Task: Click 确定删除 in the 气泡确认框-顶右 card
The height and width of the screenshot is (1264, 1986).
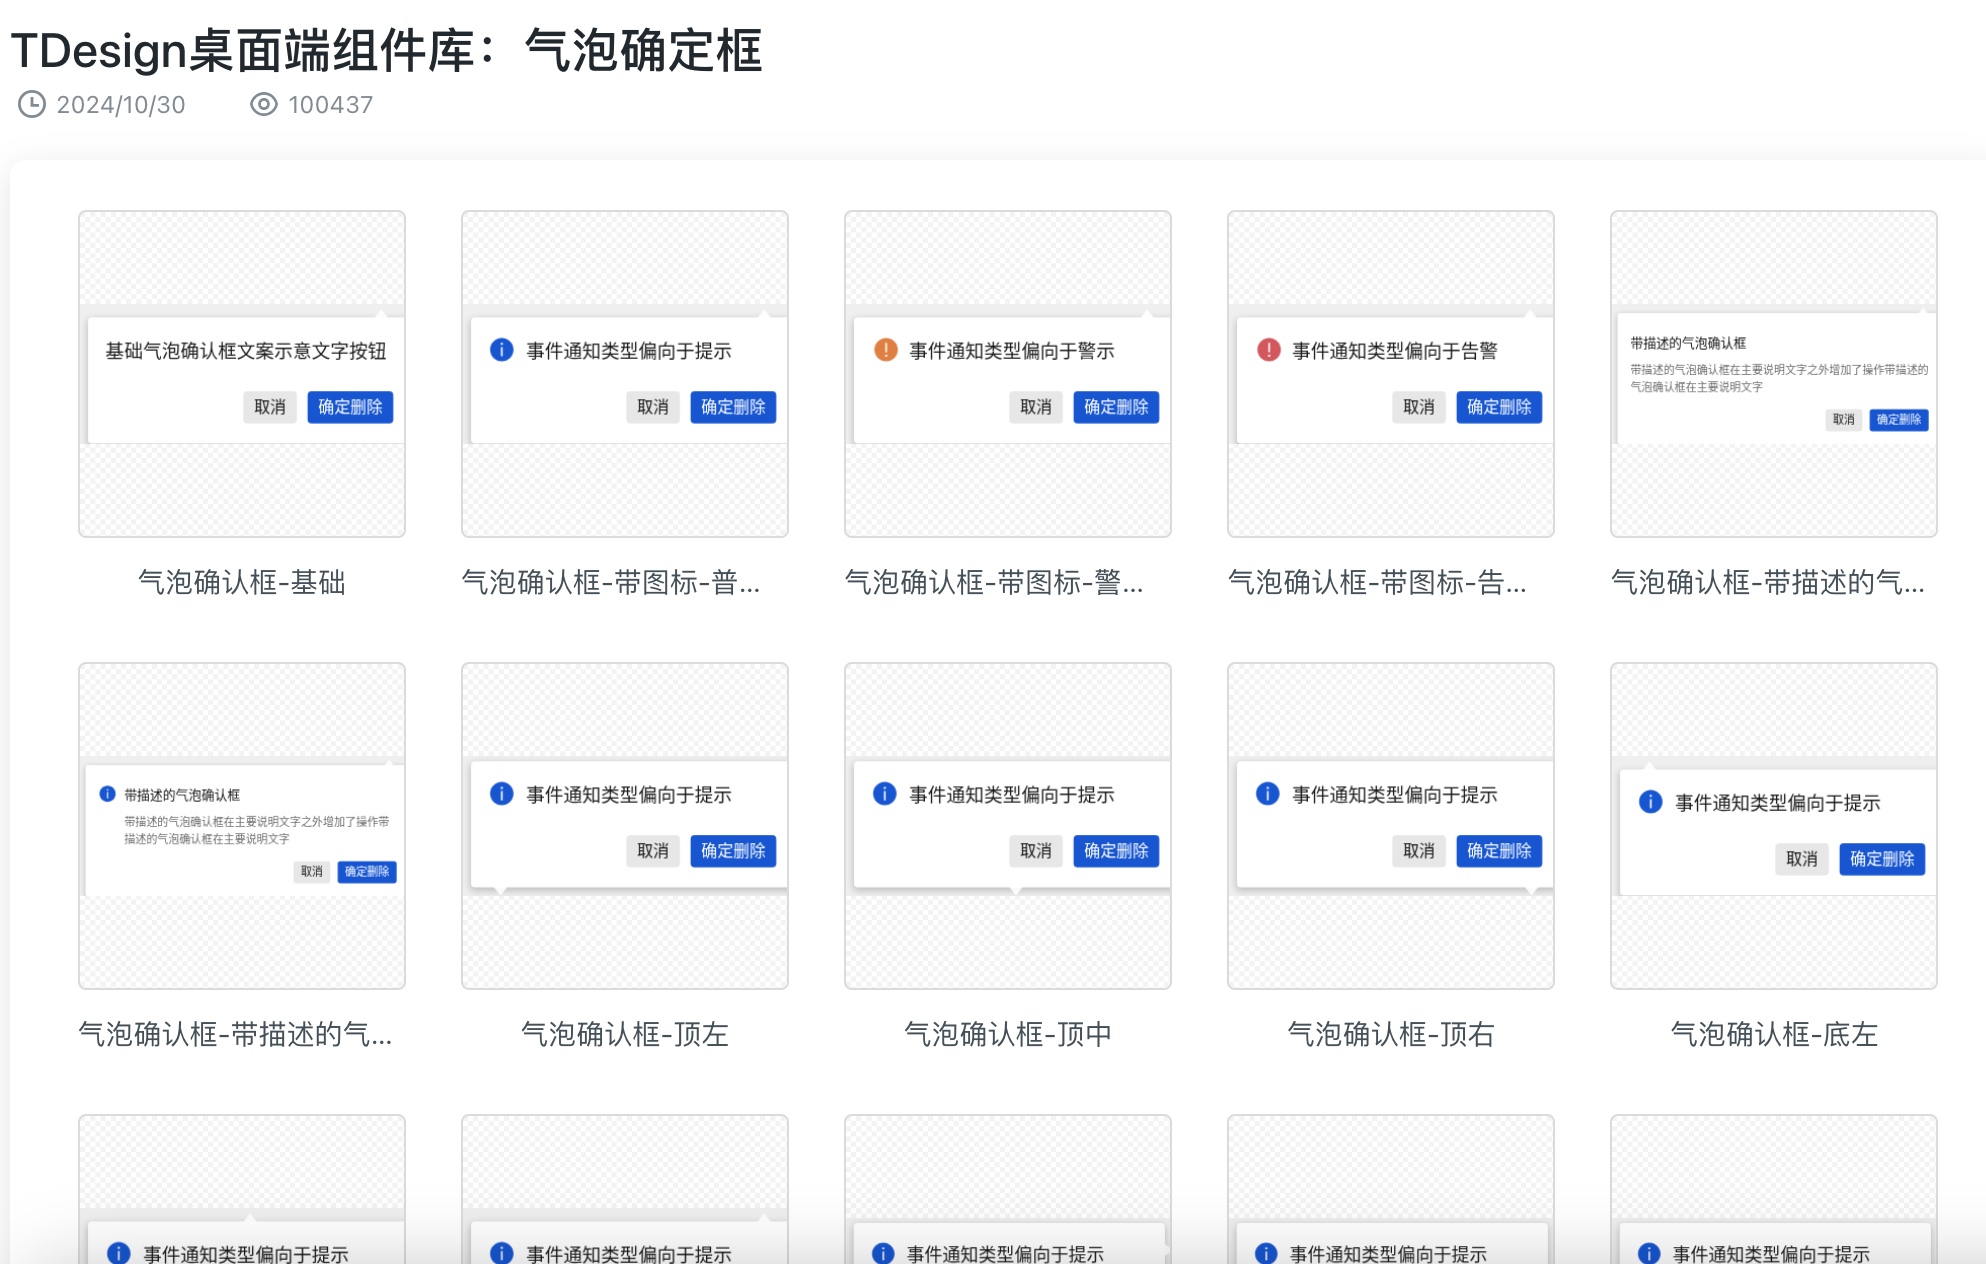Action: point(1499,851)
